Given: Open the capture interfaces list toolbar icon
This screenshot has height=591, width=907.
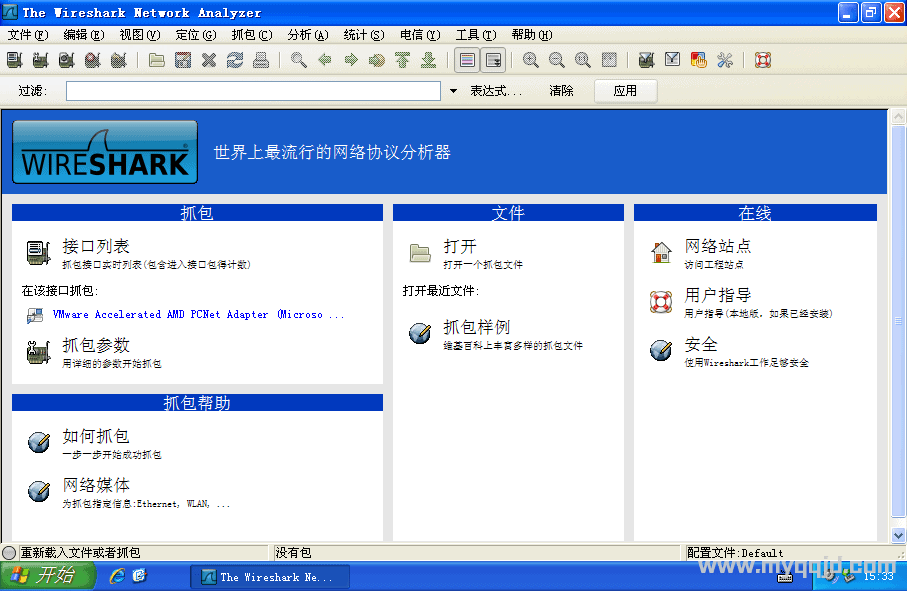Looking at the screenshot, I should (x=14, y=60).
